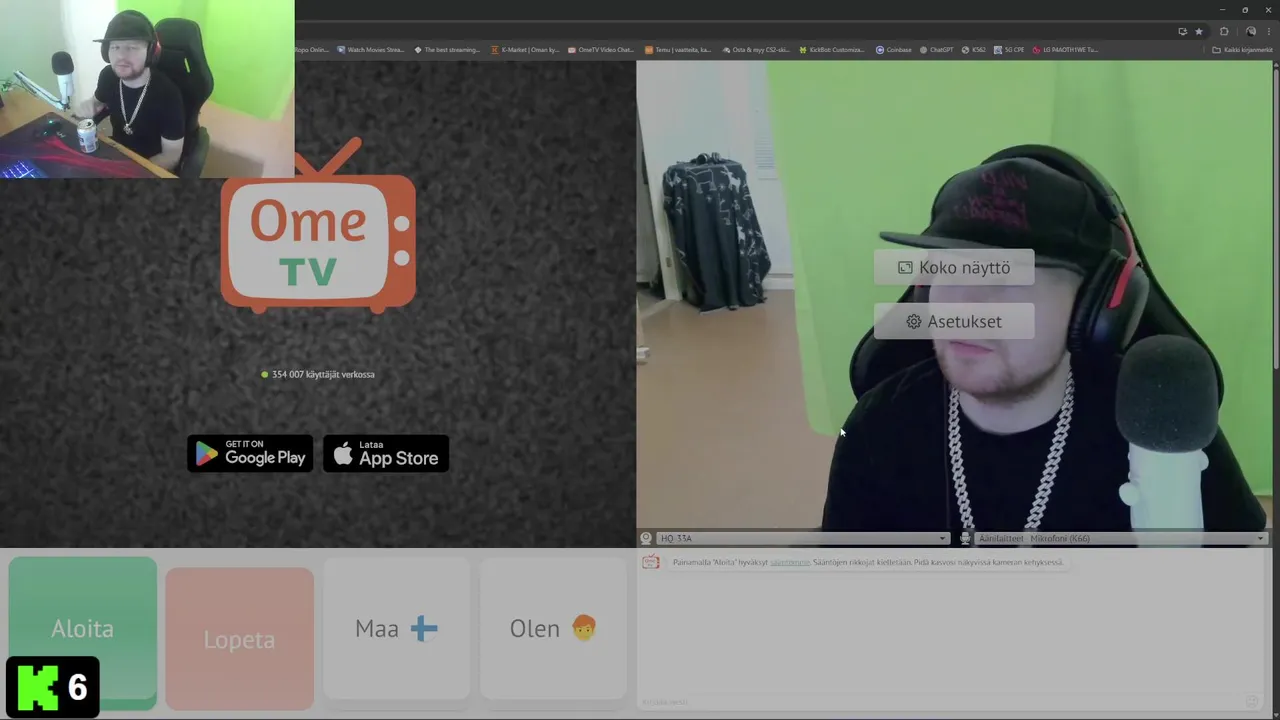The height and width of the screenshot is (720, 1280).
Task: Click the webcam icon beside camera selector
Action: coord(646,538)
